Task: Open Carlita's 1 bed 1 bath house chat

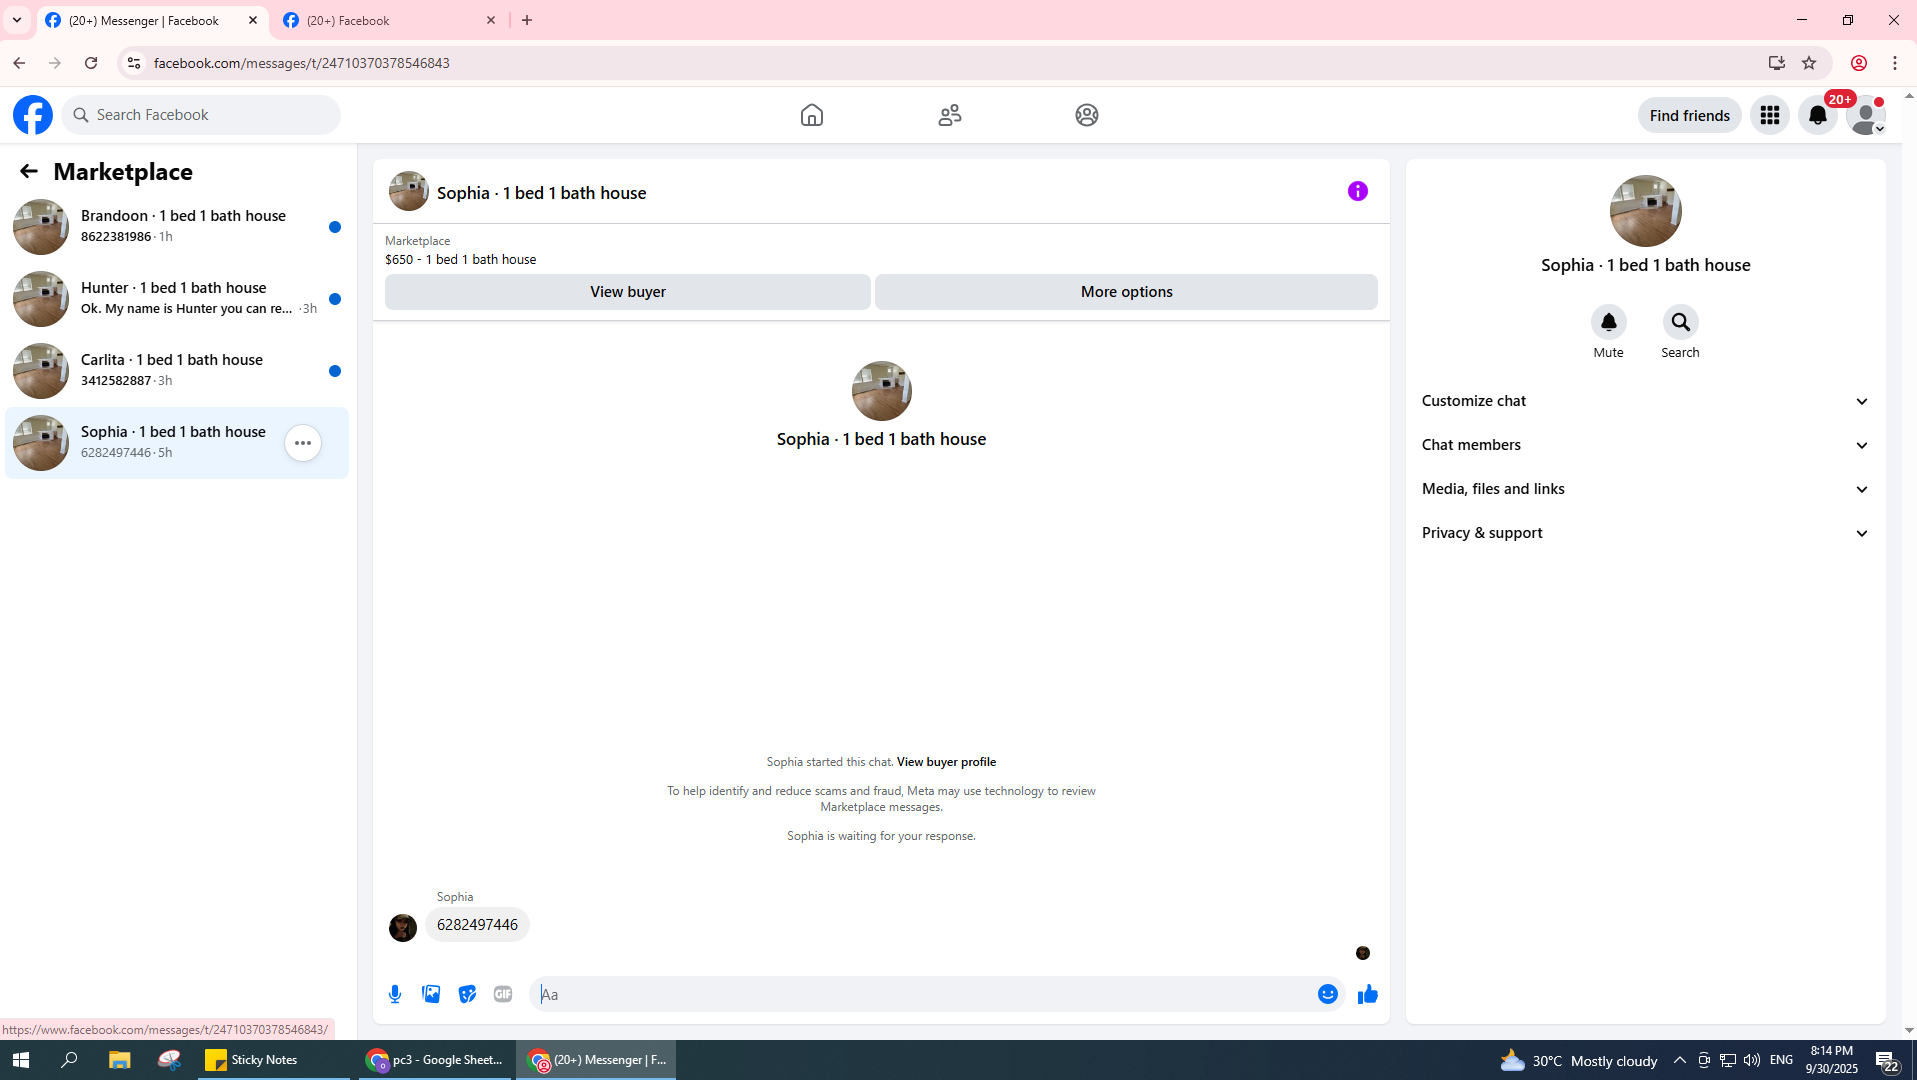Action: coord(177,370)
